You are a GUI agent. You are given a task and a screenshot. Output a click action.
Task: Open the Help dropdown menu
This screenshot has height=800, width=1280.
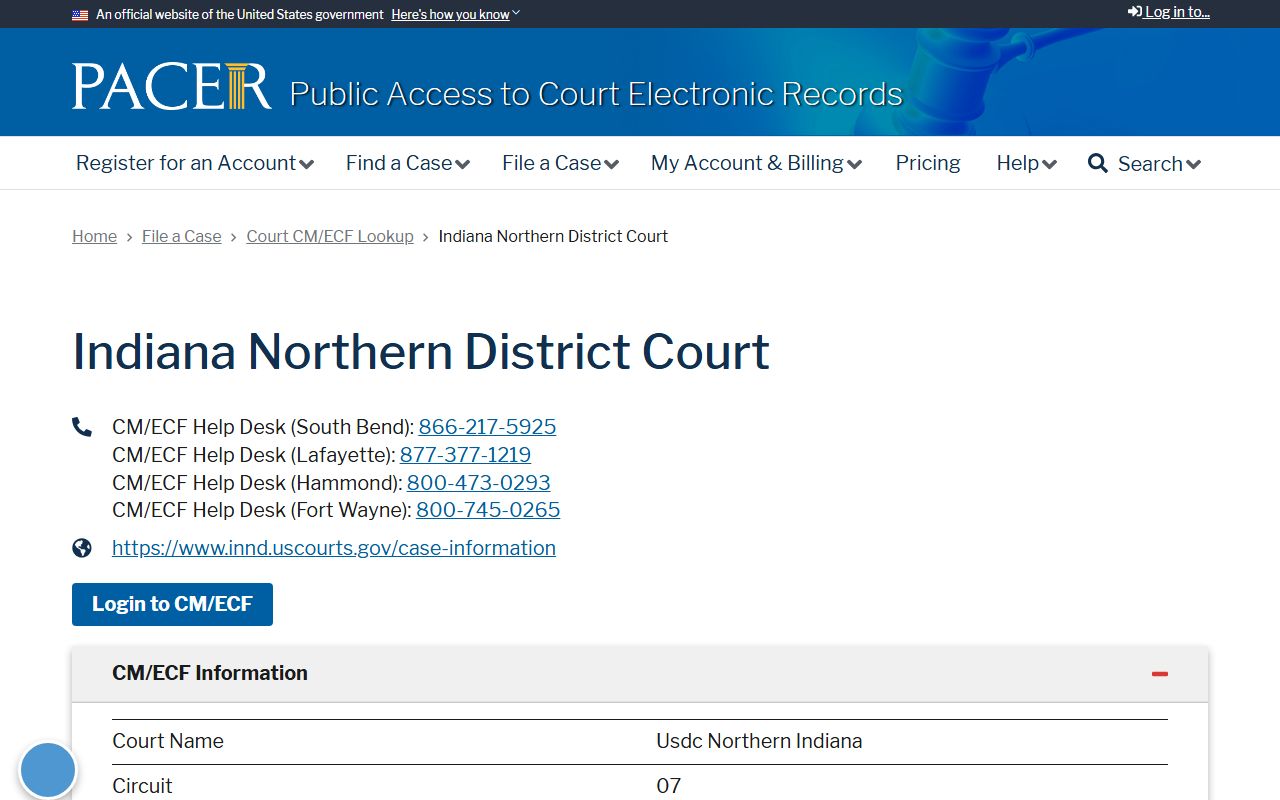[1027, 163]
